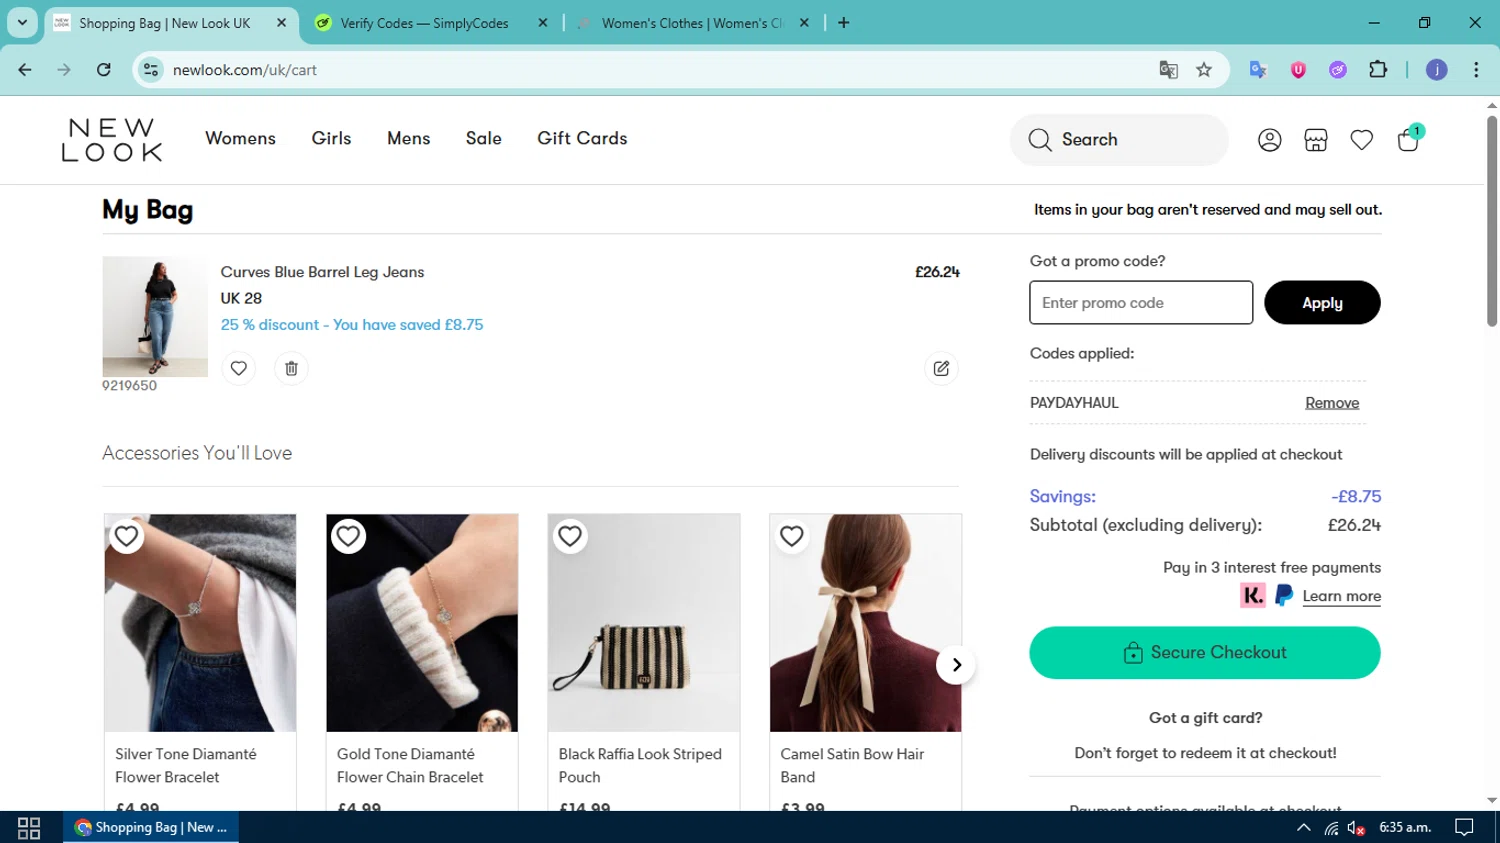The image size is (1500, 843).
Task: Remove the PAYDAYHAUL code
Action: pyautogui.click(x=1332, y=403)
